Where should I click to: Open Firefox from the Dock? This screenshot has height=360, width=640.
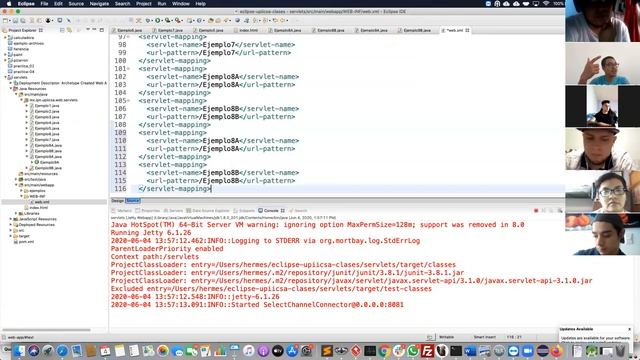(x=556, y=351)
